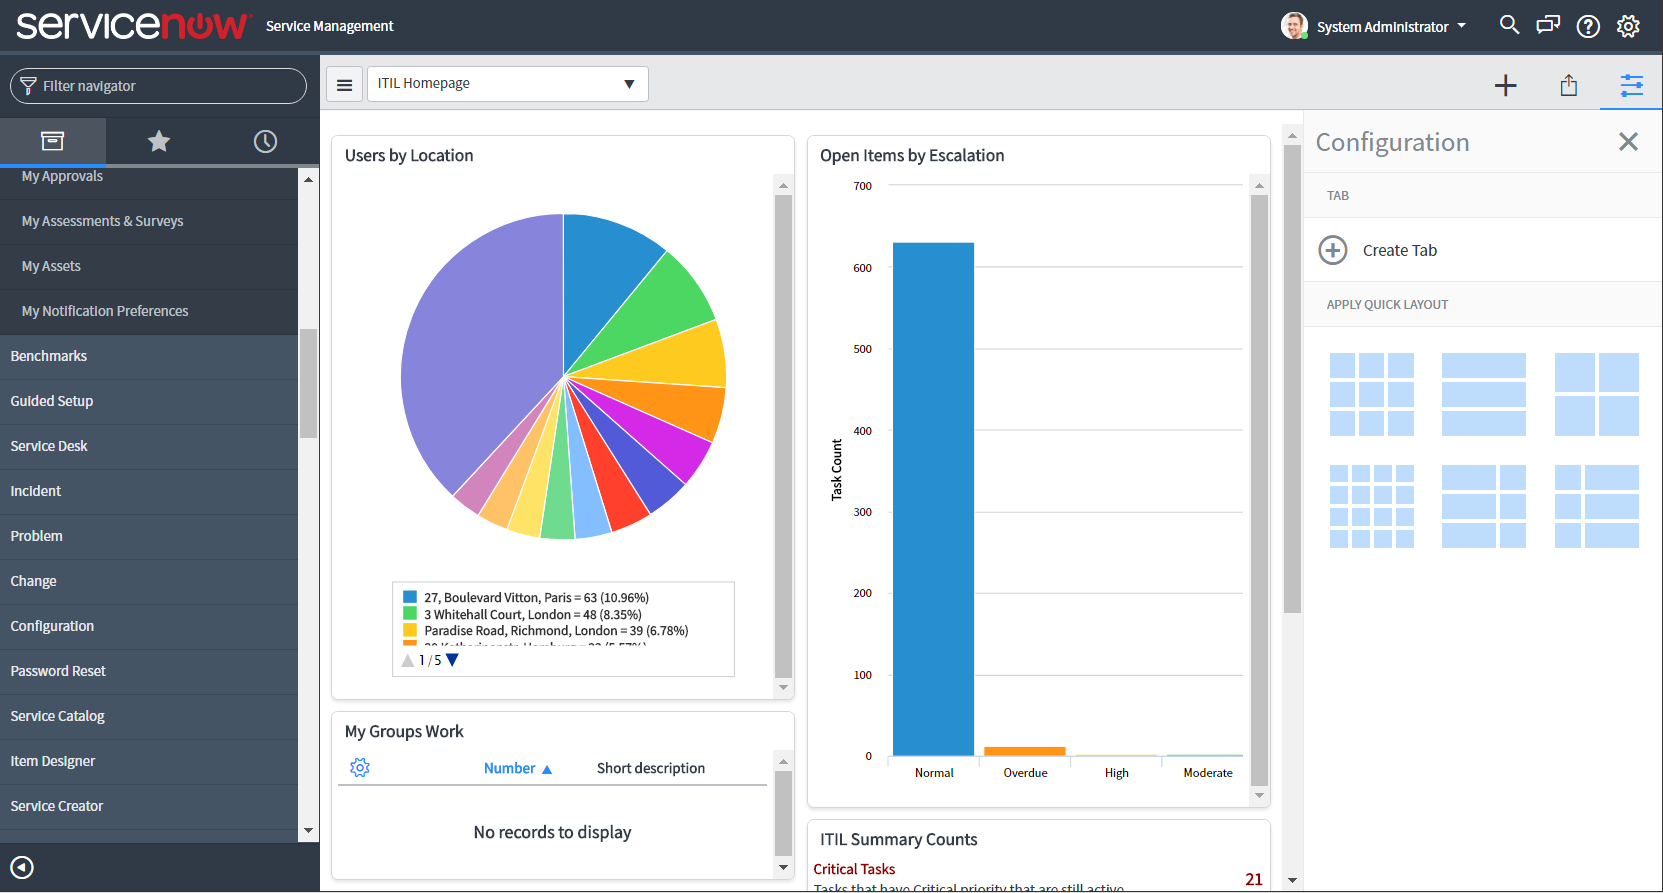This screenshot has width=1663, height=893.
Task: Click the navigator scrollbar down arrow
Action: tap(308, 831)
